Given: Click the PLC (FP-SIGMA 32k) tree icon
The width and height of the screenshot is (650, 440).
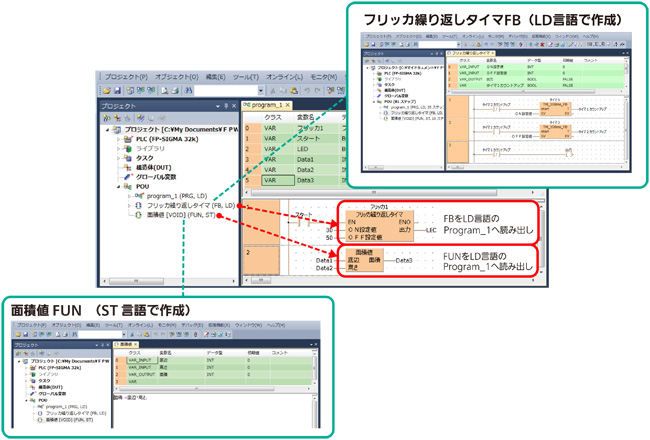Looking at the screenshot, I should coord(128,138).
